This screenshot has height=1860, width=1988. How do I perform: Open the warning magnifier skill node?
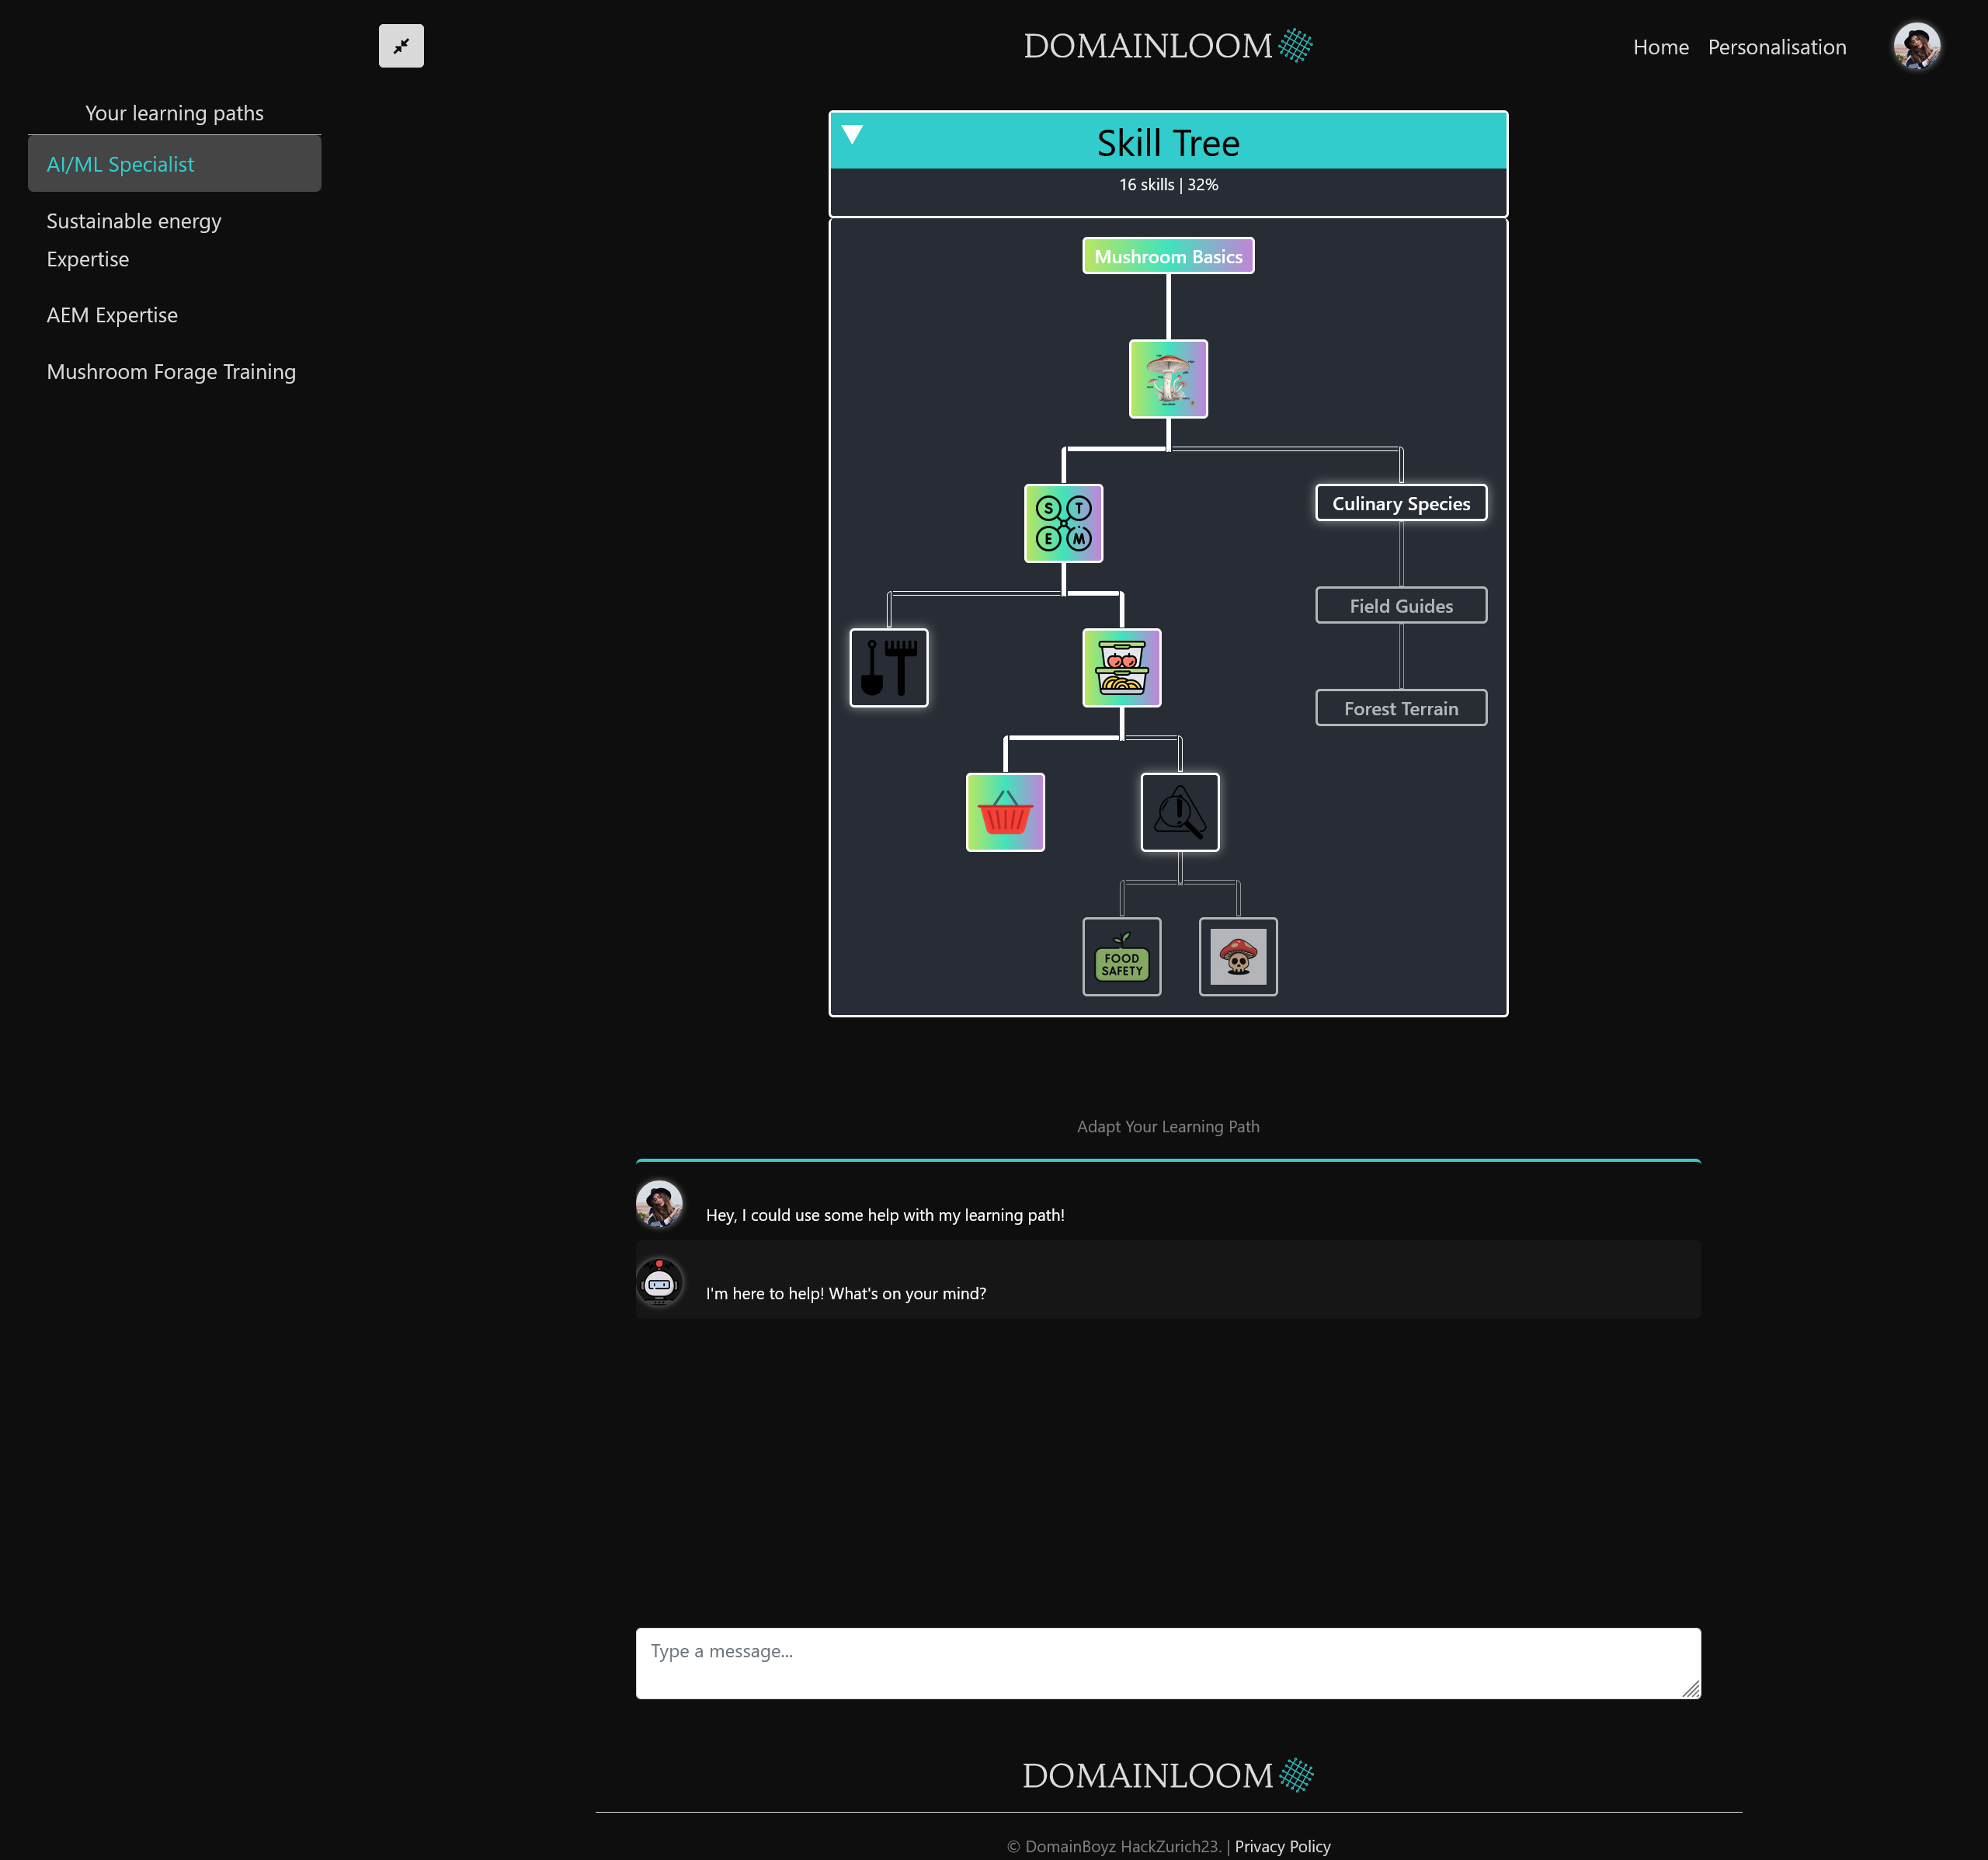1180,812
